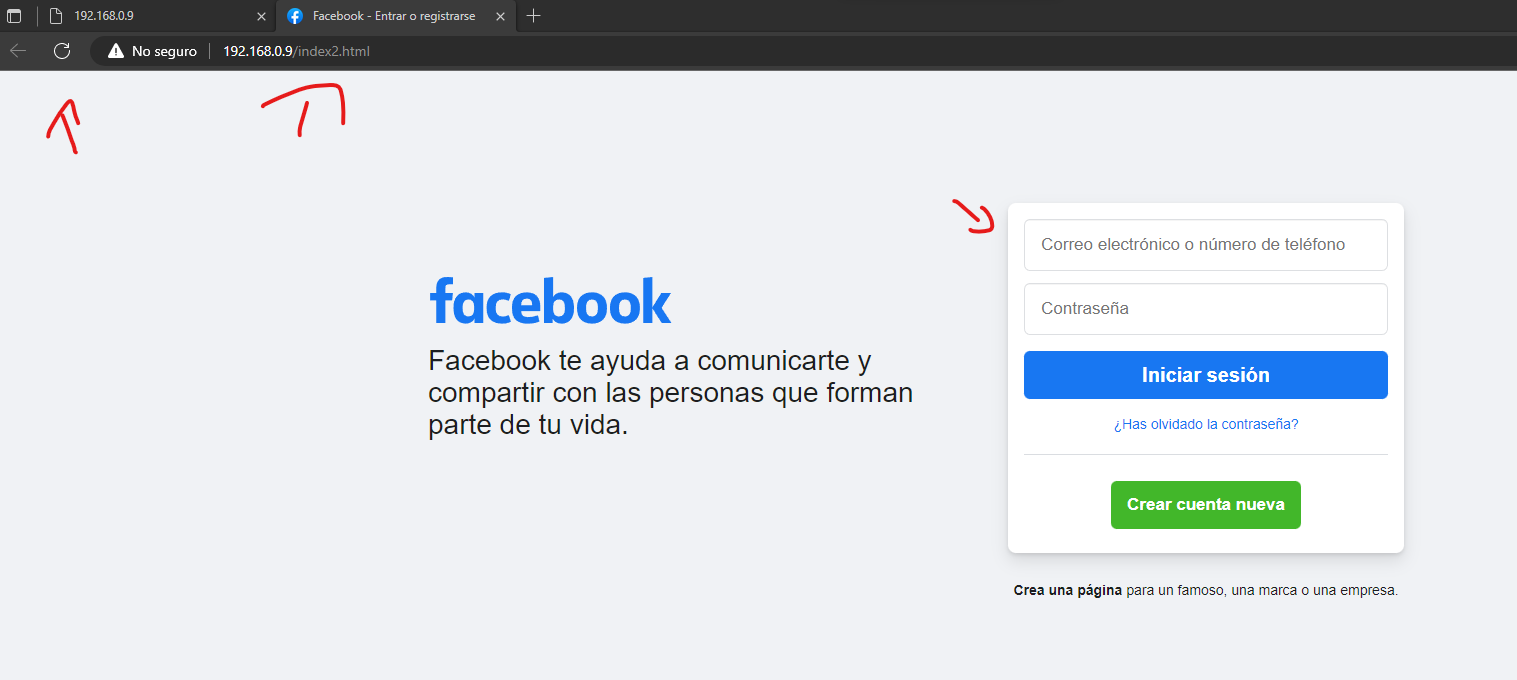The width and height of the screenshot is (1517, 680).
Task: Click the page icon of 192.168.0.9 tab
Action: (x=56, y=16)
